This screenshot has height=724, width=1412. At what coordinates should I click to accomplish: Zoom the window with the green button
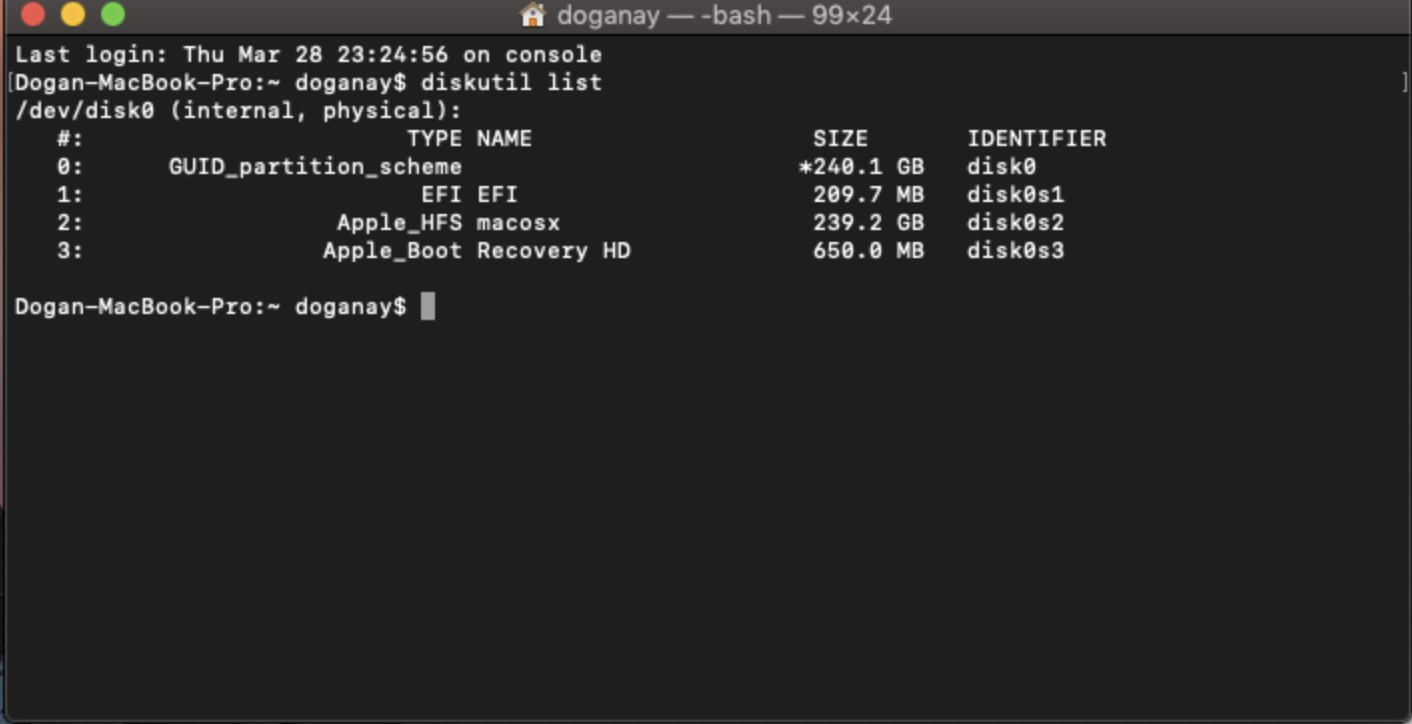(x=113, y=15)
